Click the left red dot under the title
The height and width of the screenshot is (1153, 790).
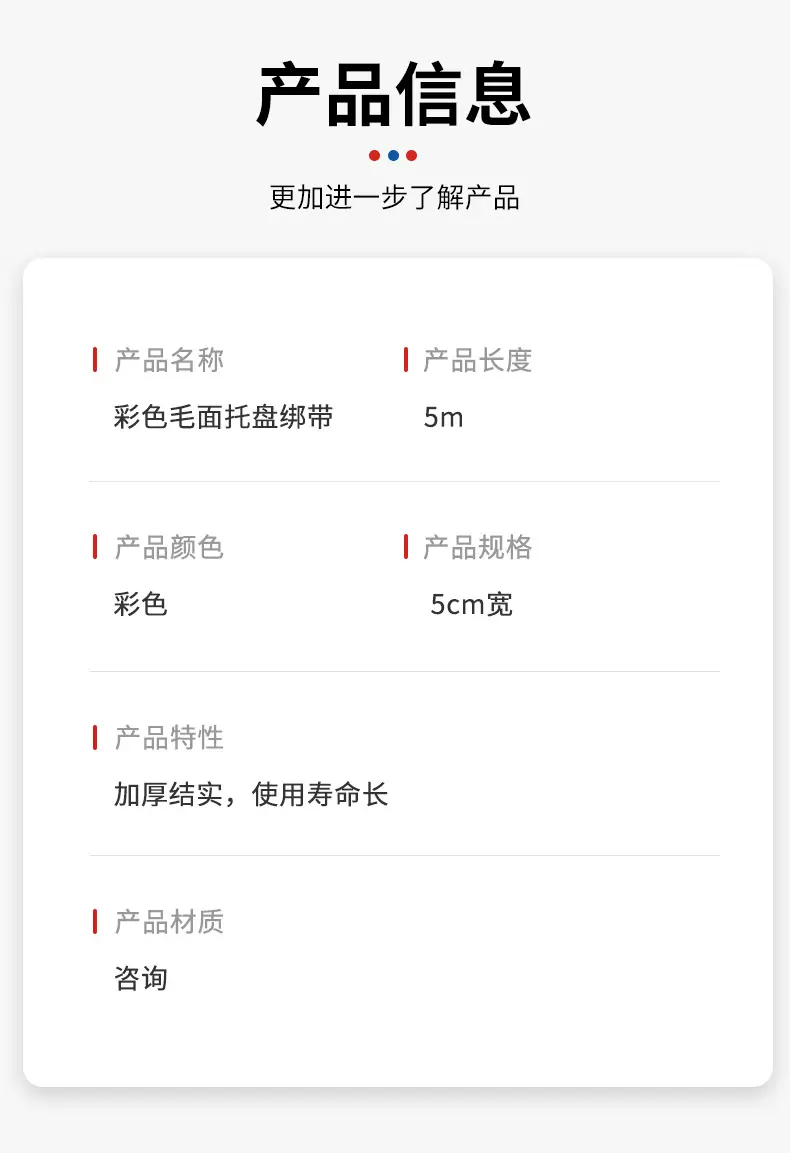(374, 155)
